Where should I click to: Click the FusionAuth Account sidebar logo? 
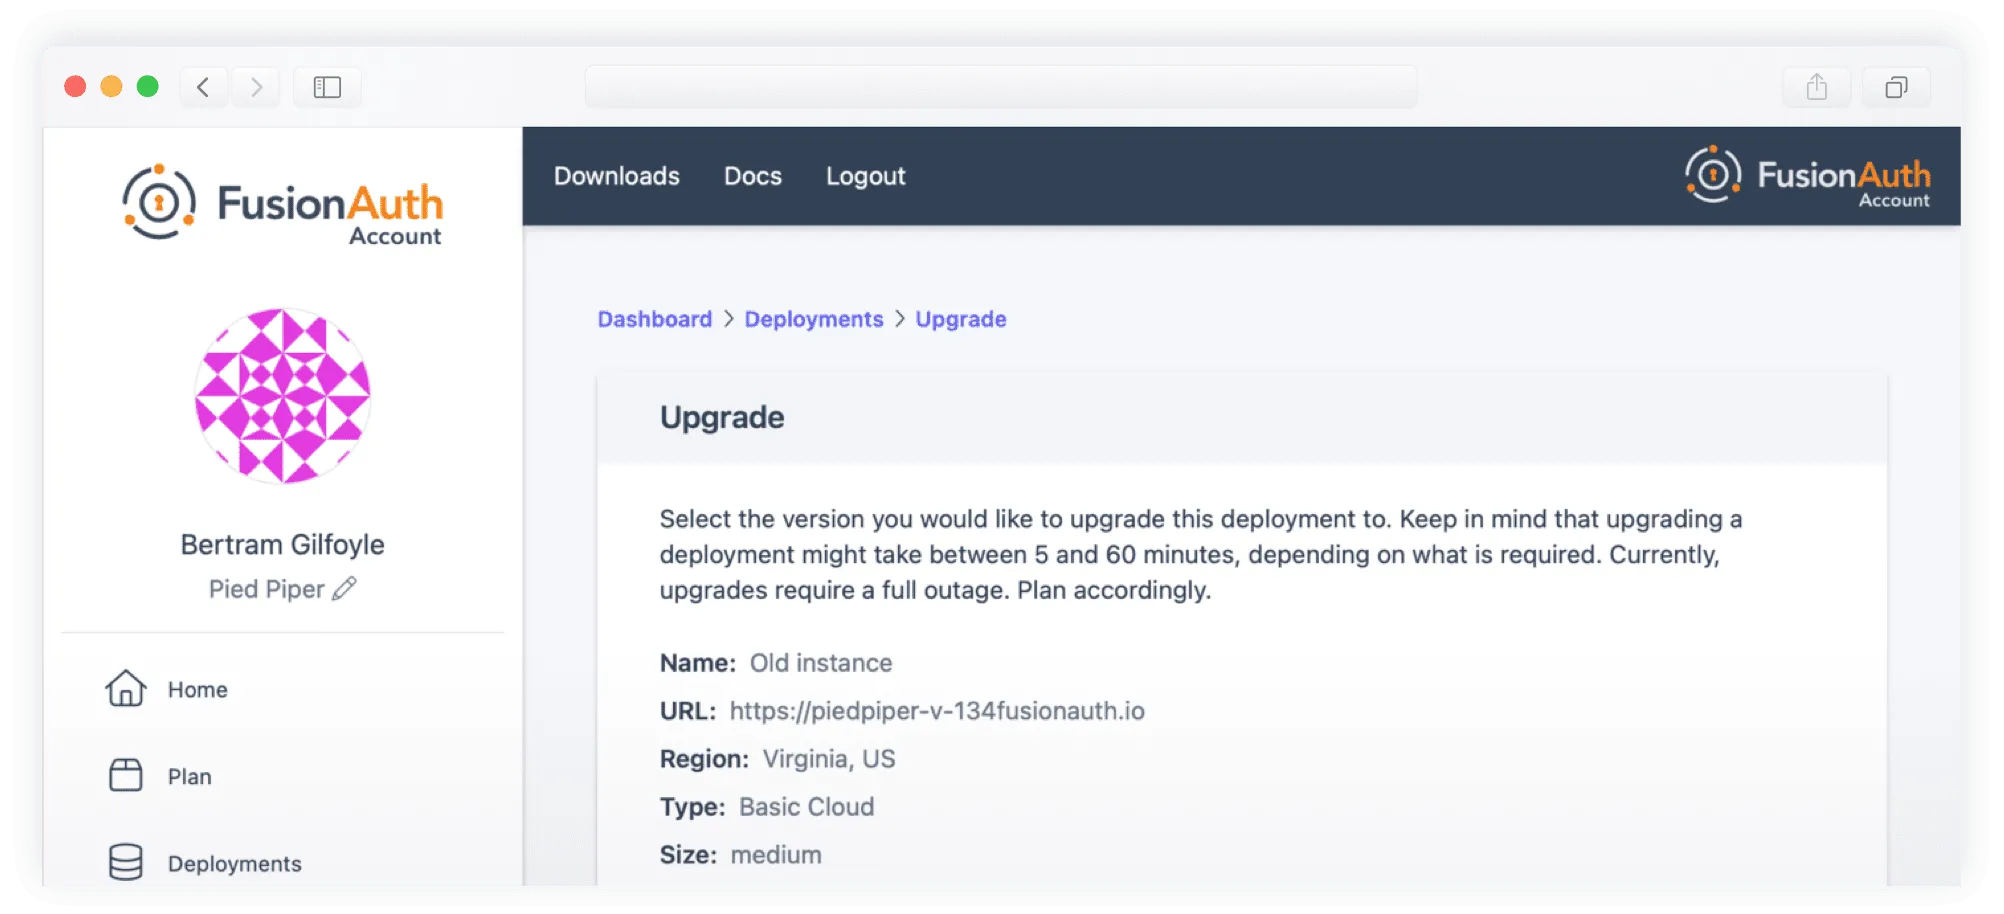282,204
